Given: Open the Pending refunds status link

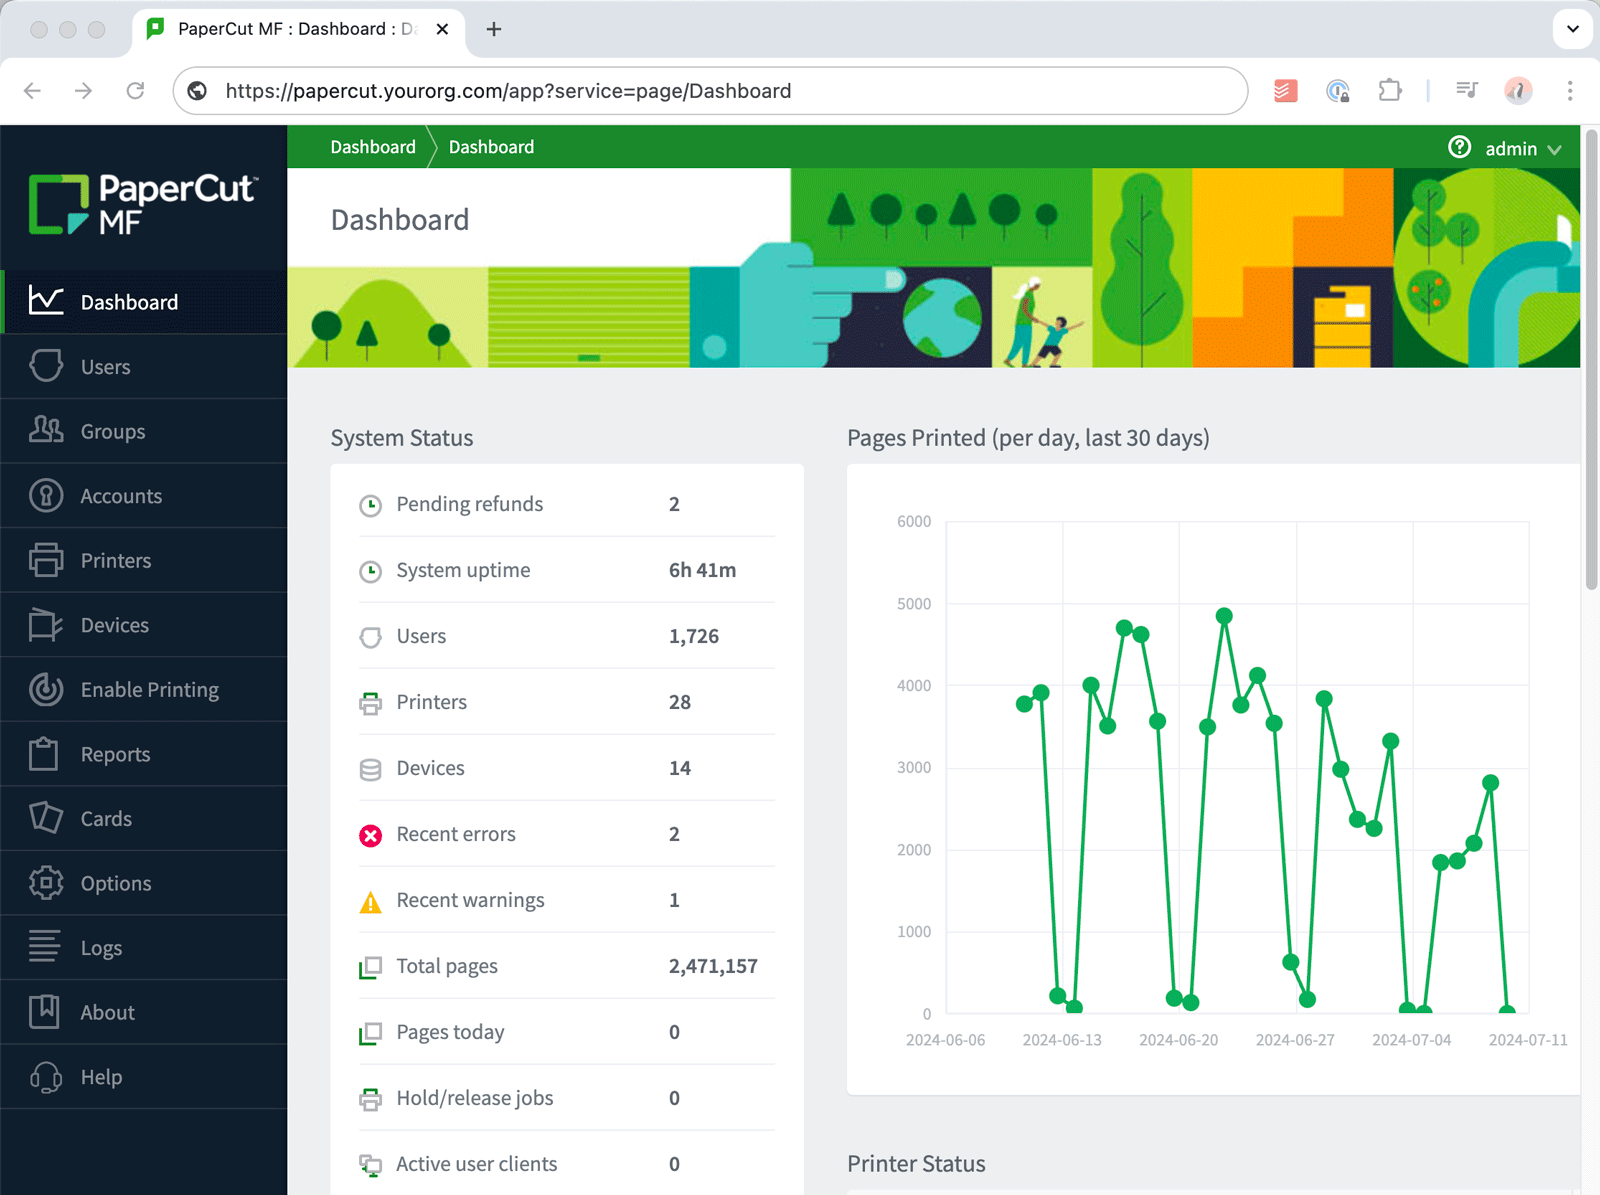Looking at the screenshot, I should tap(469, 504).
